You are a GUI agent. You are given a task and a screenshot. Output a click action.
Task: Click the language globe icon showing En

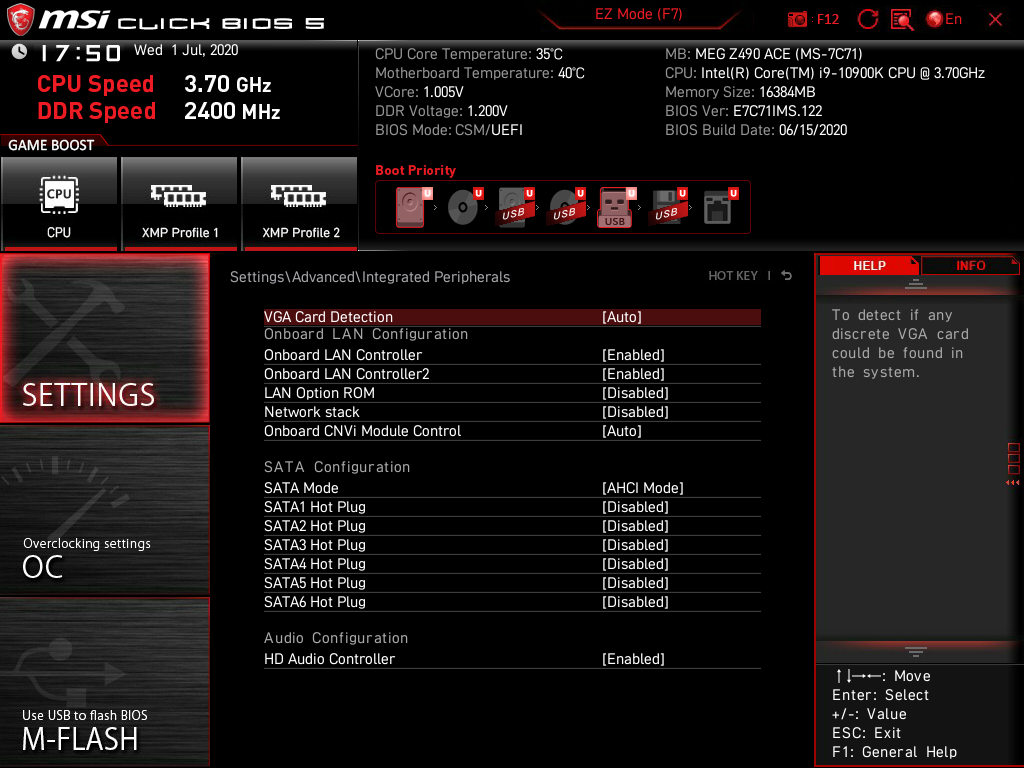(x=938, y=18)
